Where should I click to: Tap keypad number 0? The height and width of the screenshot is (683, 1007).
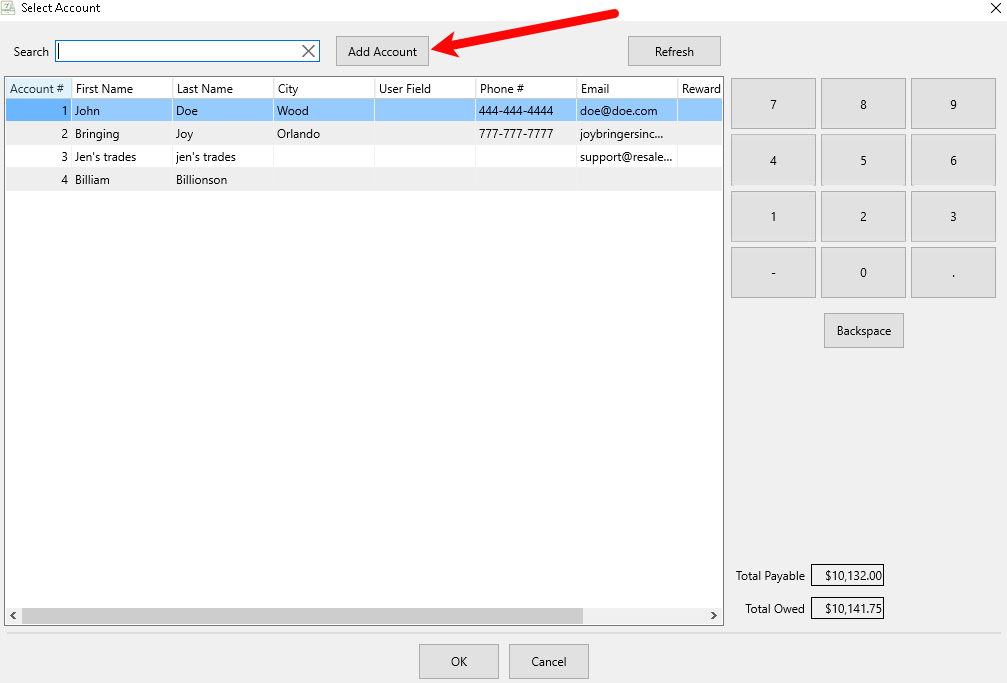click(x=863, y=272)
